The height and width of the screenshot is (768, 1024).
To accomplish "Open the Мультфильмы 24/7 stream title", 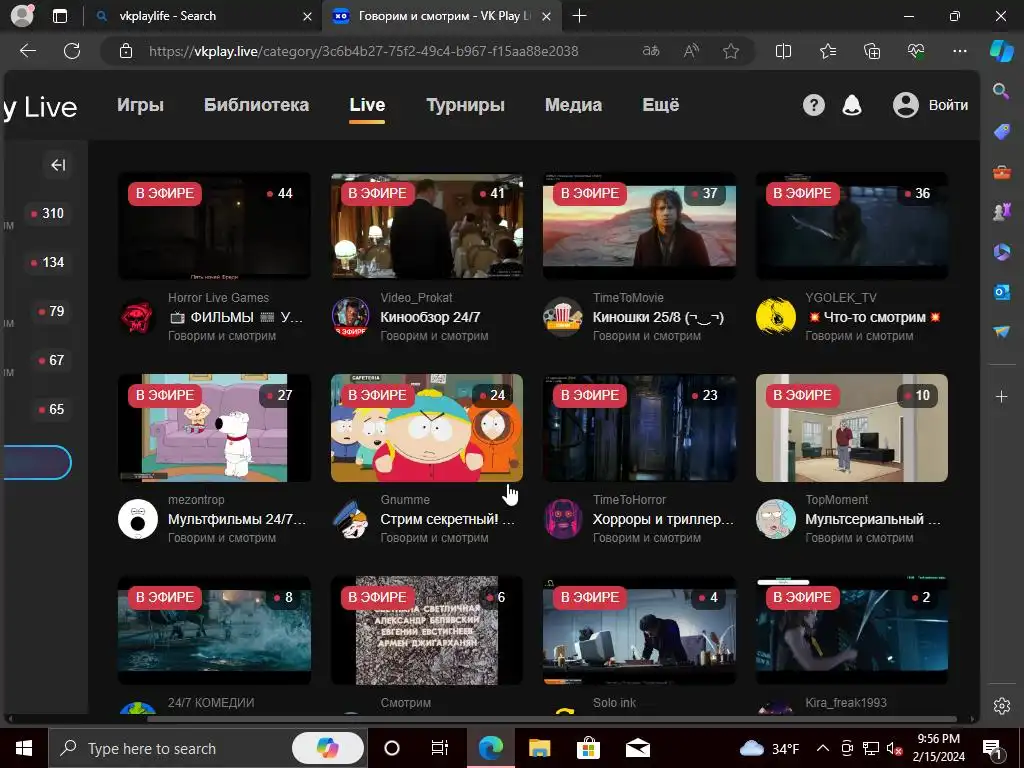I will tap(237, 519).
